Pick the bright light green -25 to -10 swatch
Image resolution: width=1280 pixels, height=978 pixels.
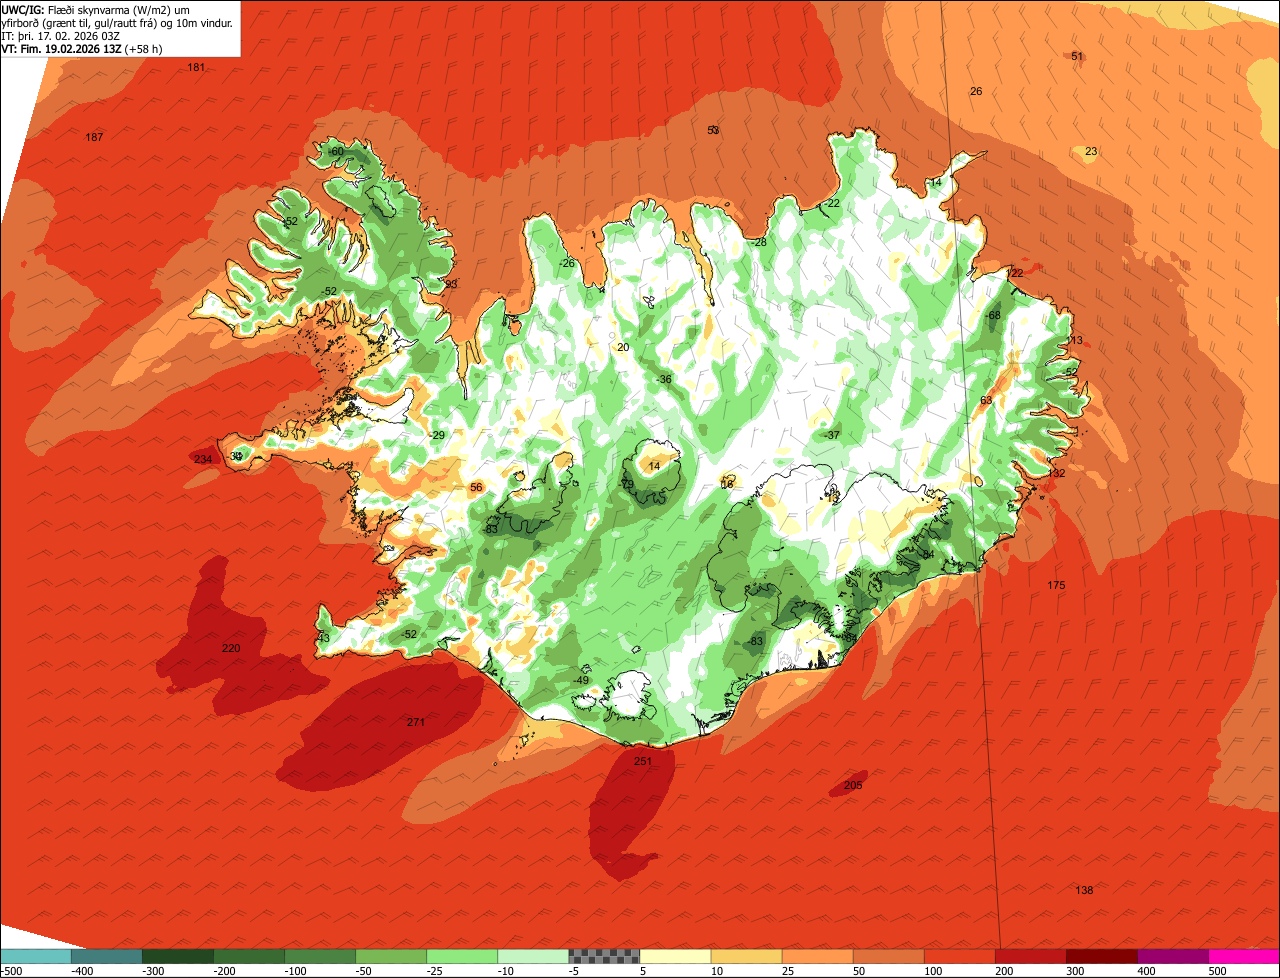(x=462, y=956)
